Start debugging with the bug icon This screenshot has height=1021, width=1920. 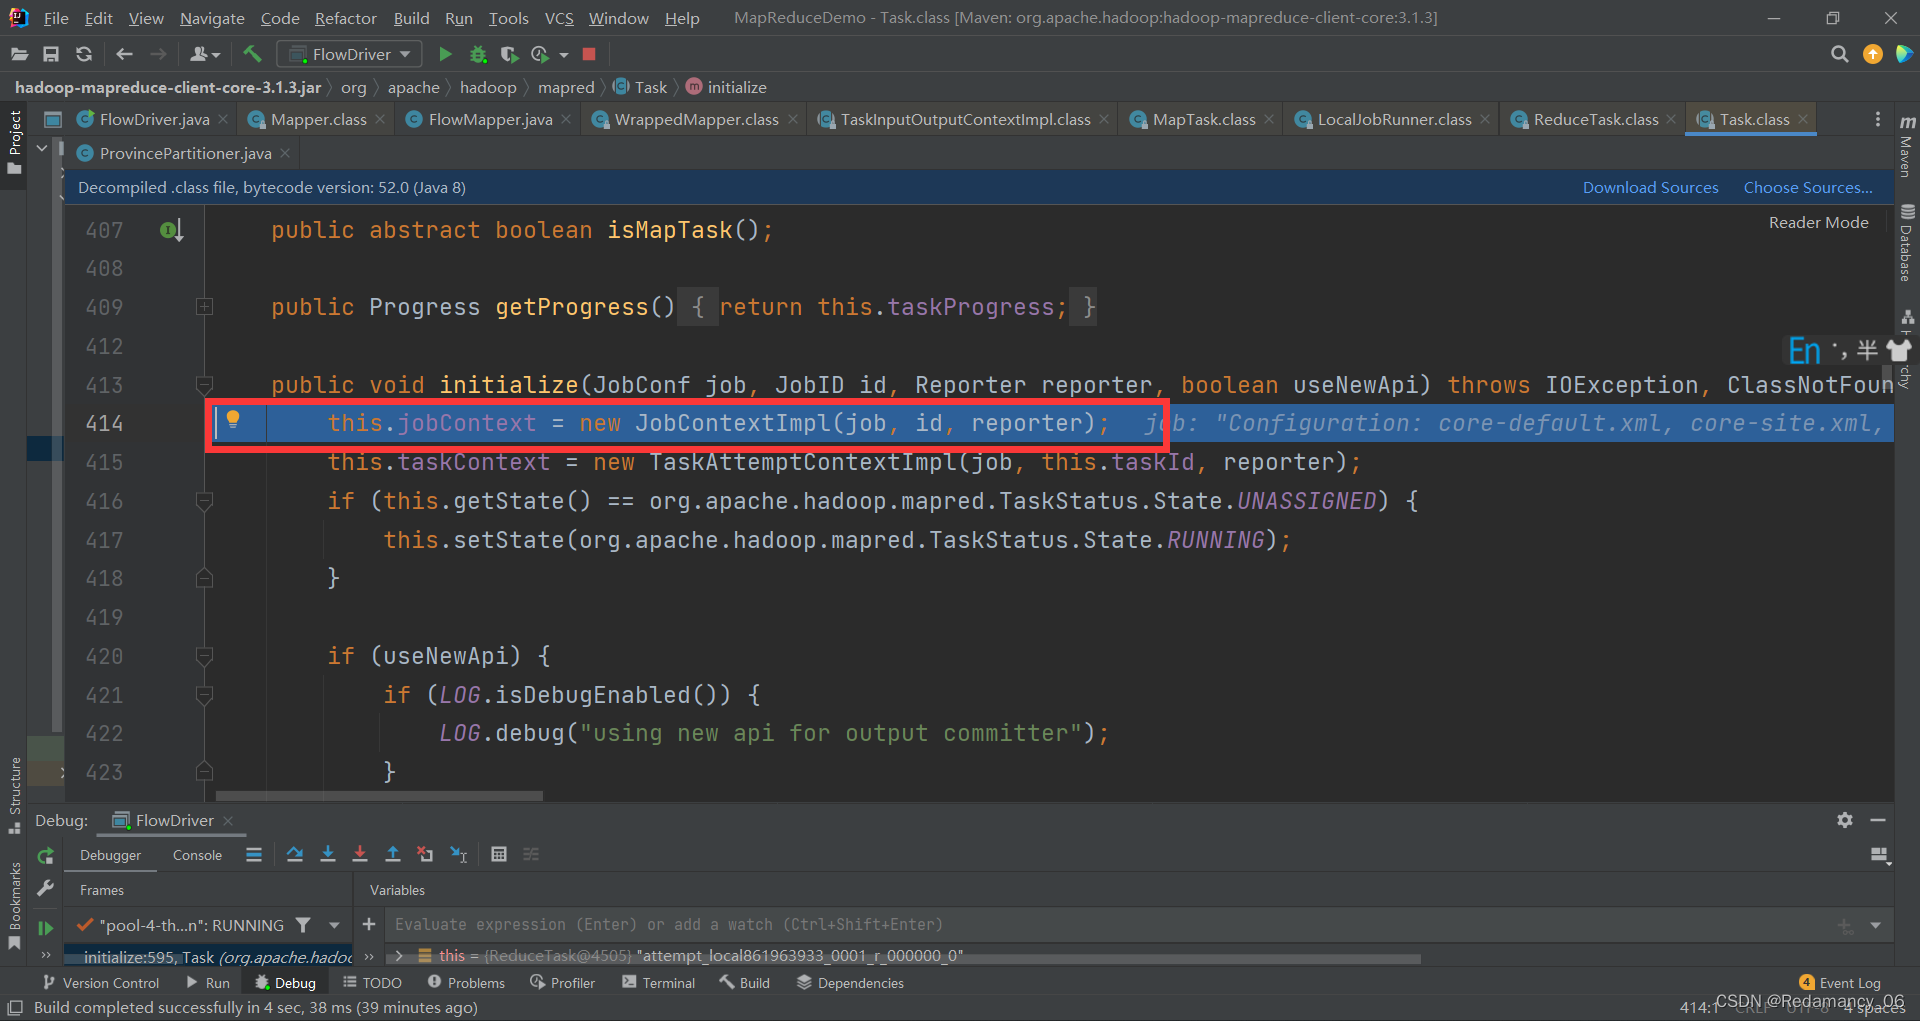(x=478, y=54)
